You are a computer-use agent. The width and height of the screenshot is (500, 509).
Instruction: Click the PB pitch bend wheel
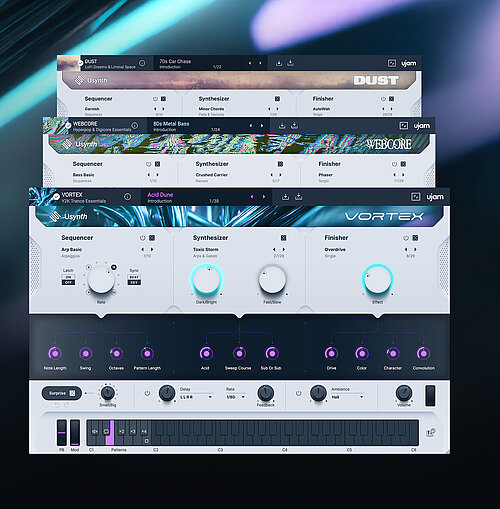(62, 433)
